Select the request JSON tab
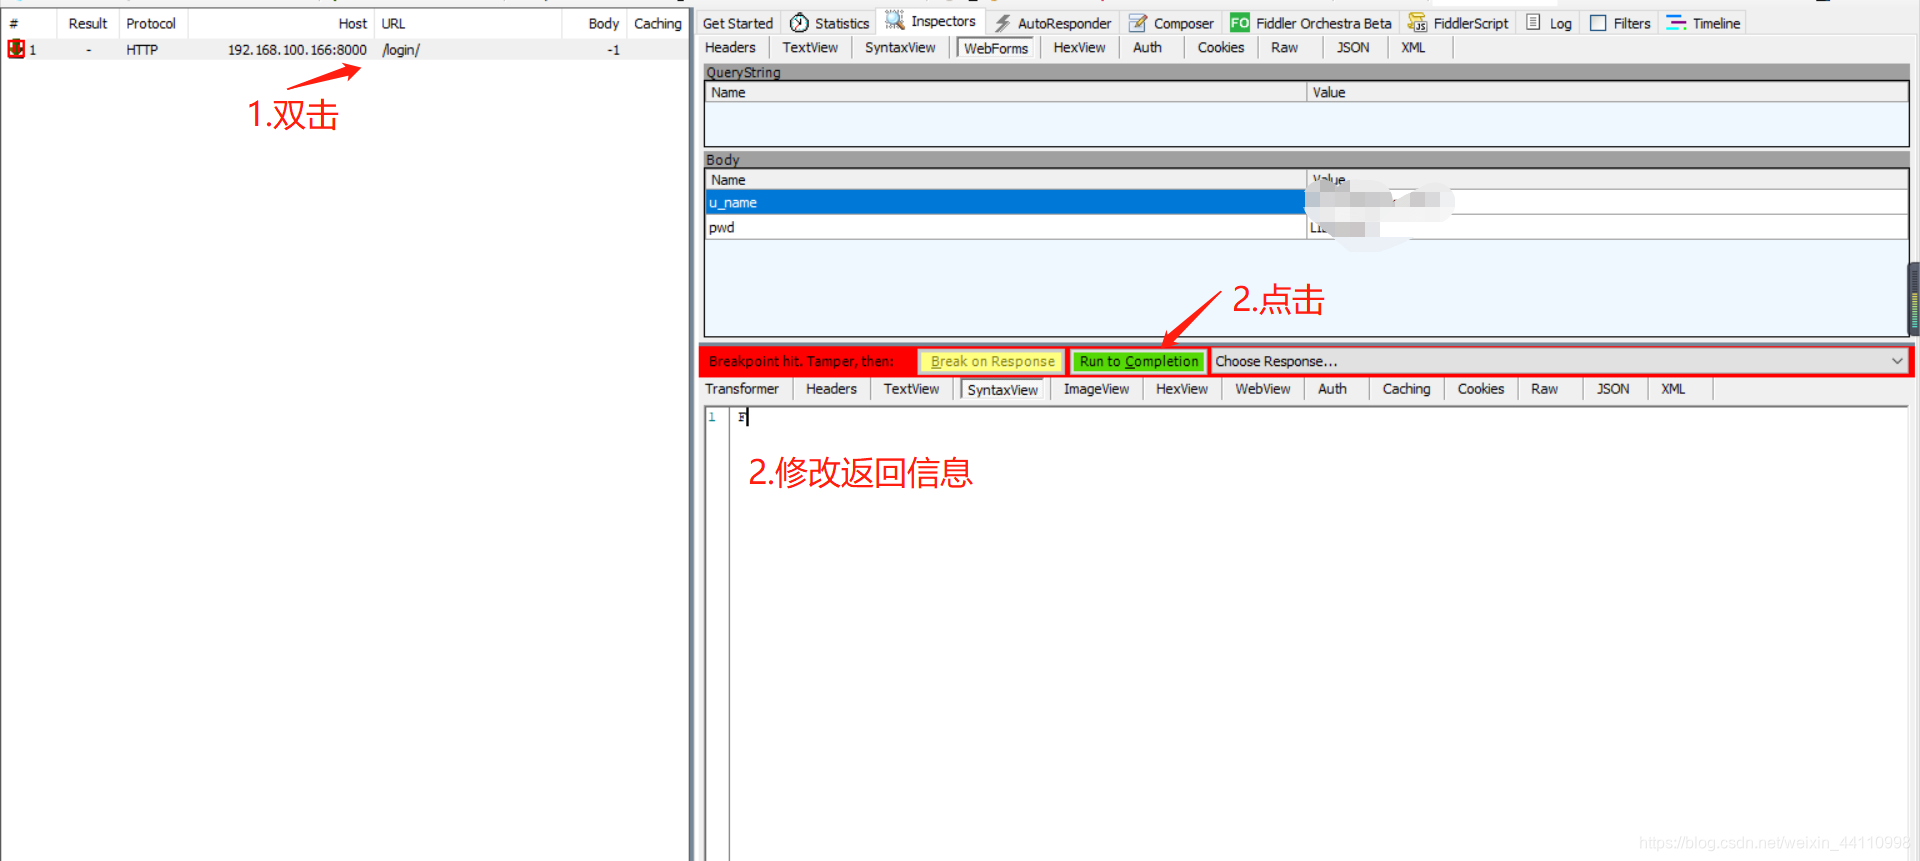 click(1353, 47)
